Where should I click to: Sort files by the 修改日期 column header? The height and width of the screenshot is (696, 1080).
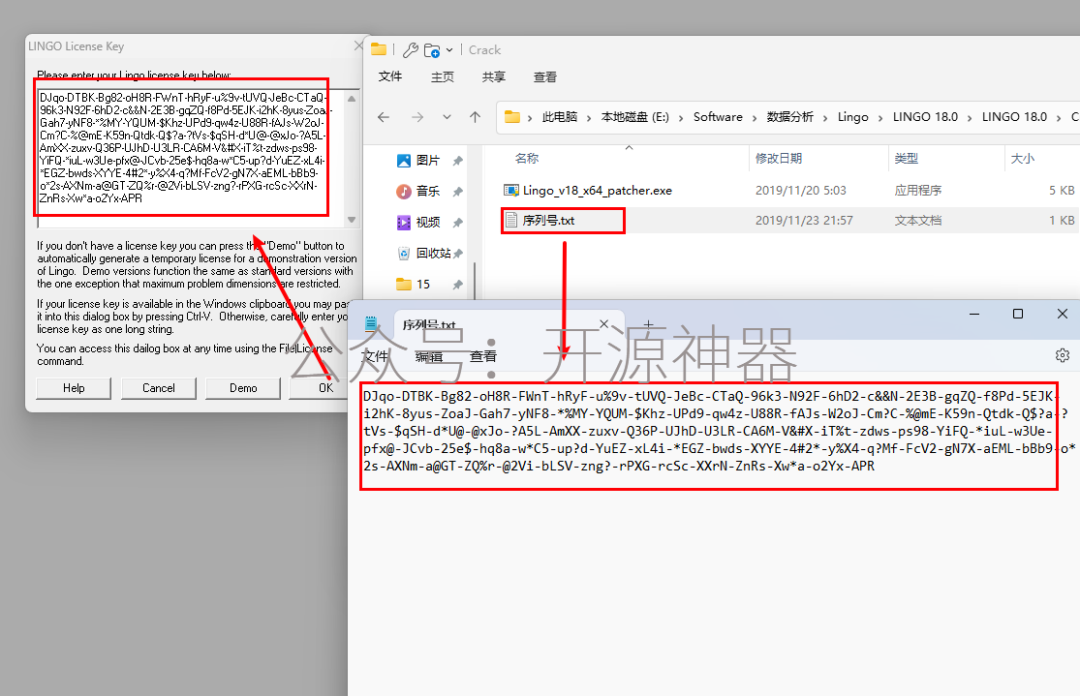778,158
